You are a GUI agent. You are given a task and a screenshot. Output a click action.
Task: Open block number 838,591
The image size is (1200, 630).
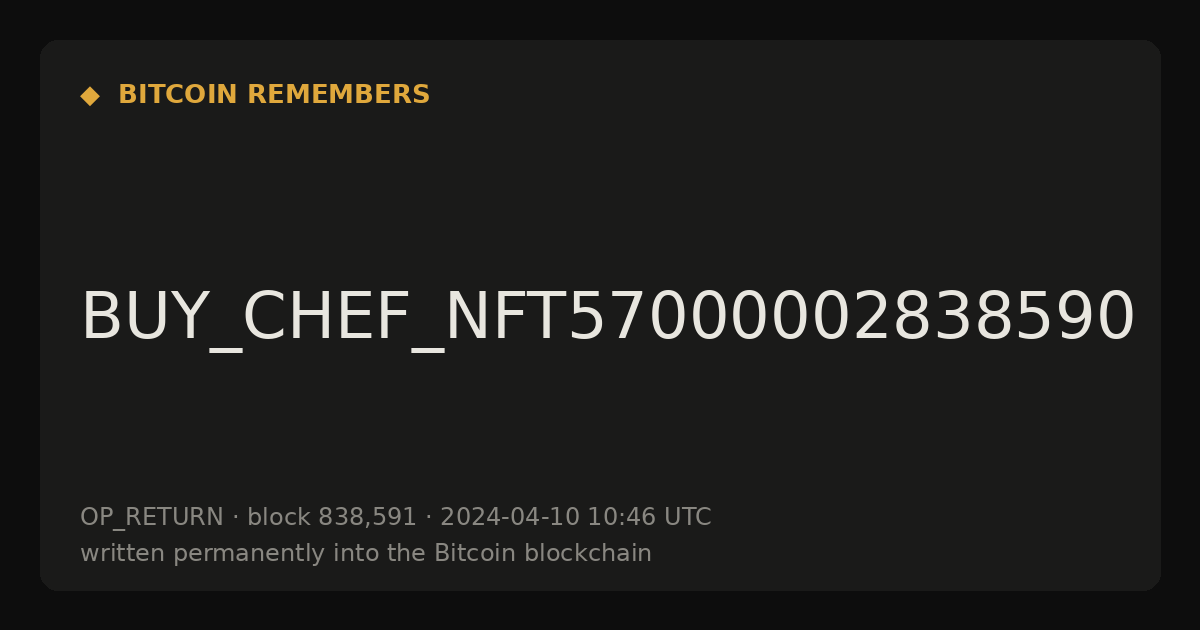point(367,517)
